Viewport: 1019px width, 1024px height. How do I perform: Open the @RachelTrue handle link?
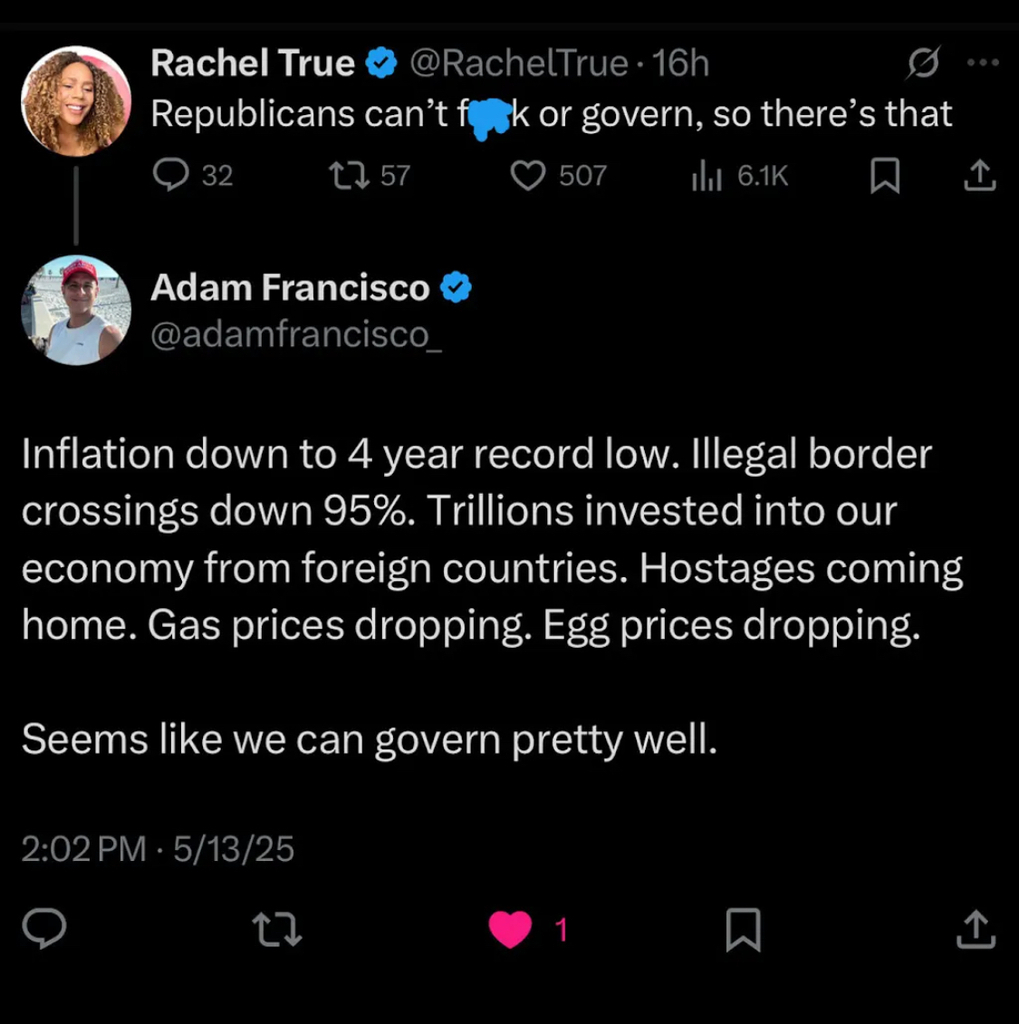point(518,64)
